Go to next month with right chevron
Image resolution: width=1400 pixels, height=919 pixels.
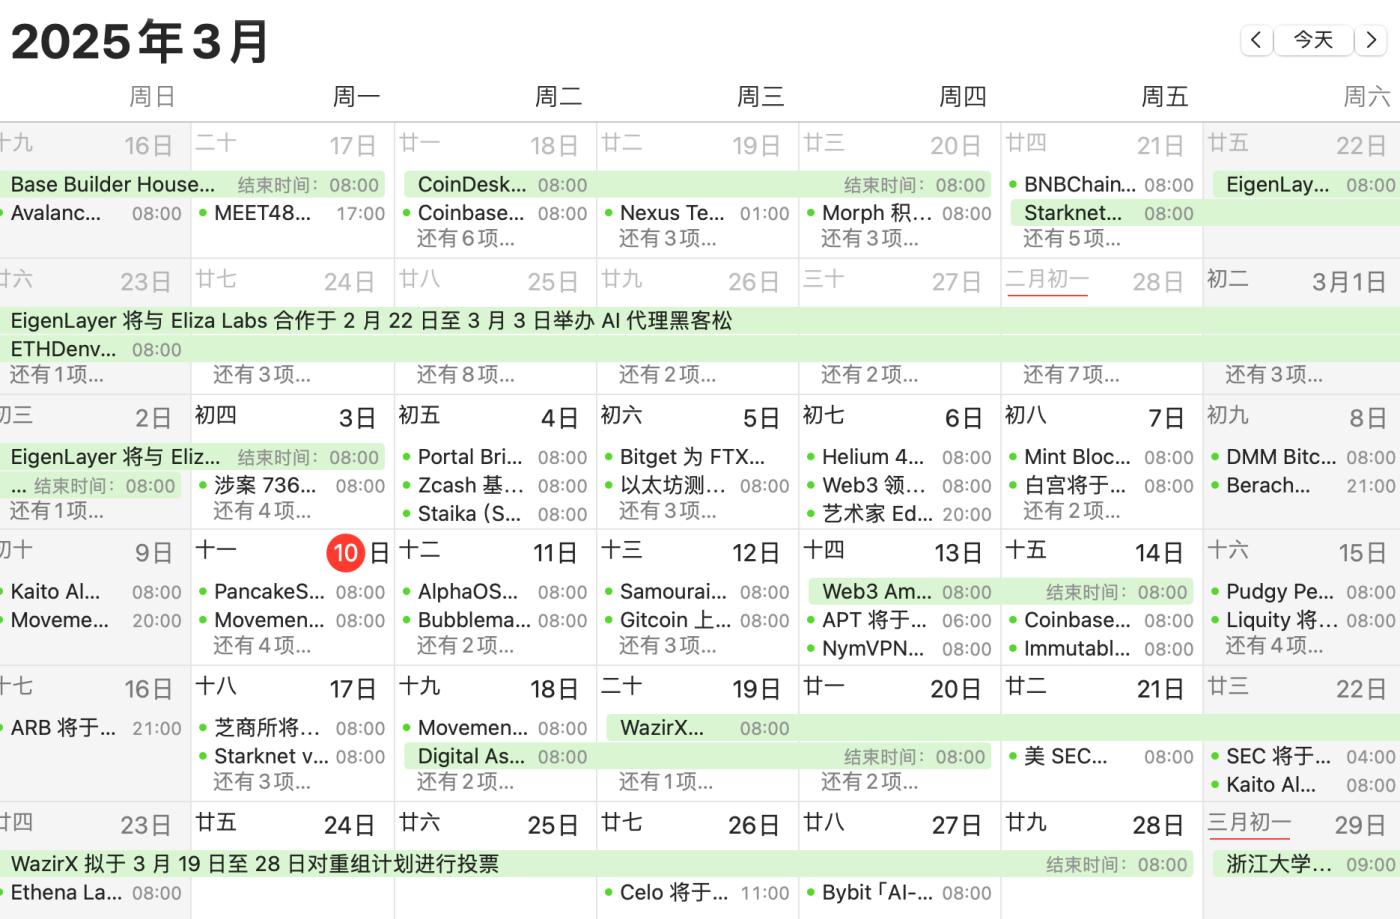pos(1371,40)
